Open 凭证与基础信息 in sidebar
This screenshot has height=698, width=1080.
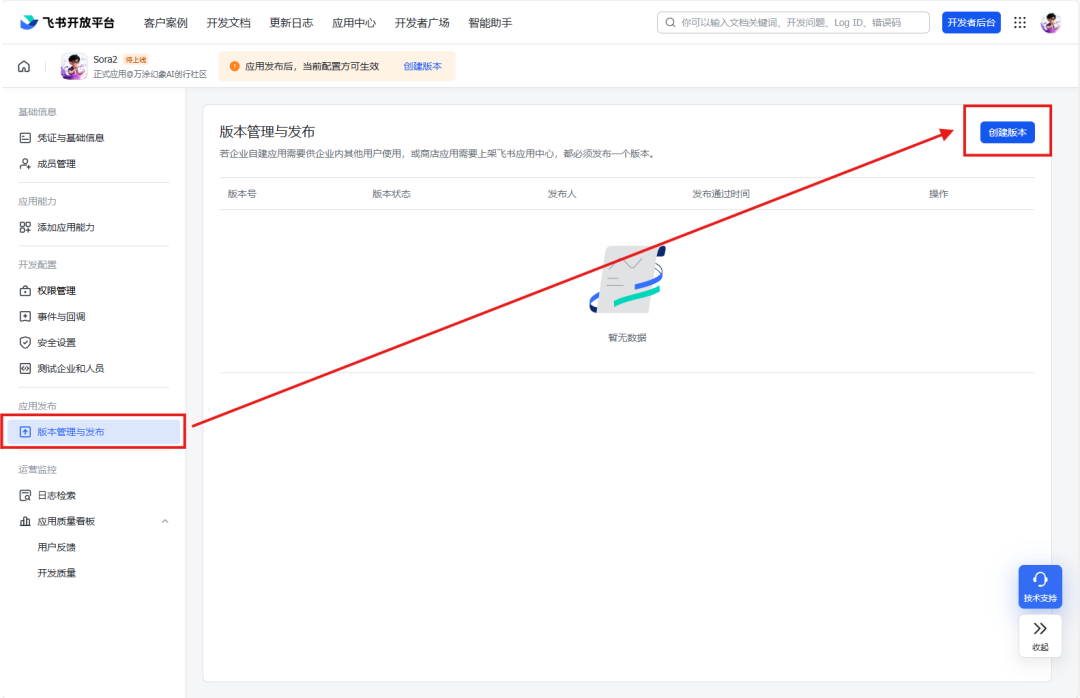70,138
